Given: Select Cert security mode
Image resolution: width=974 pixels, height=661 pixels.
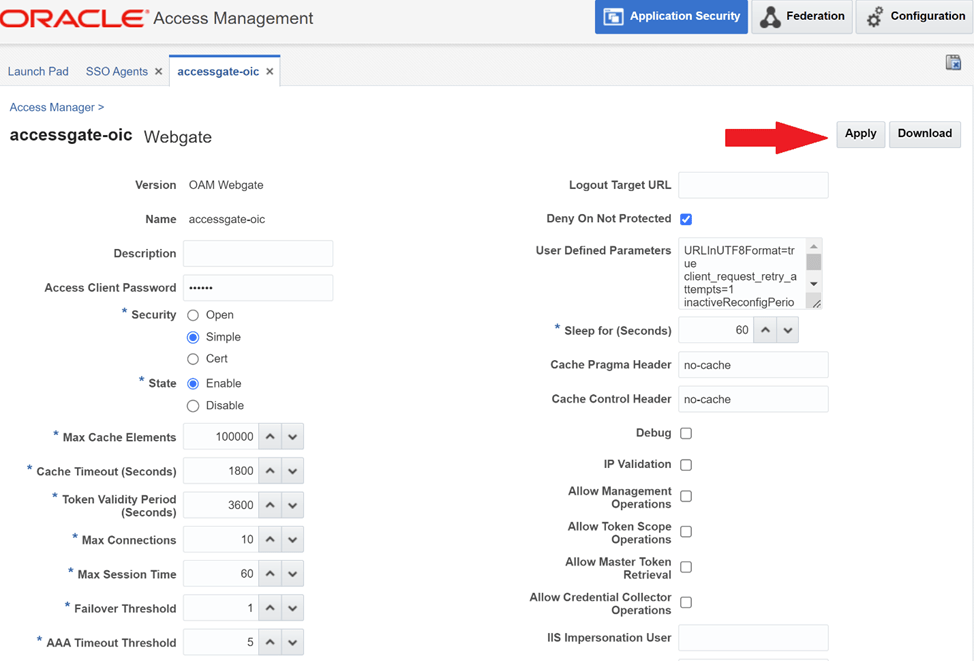Looking at the screenshot, I should [x=193, y=359].
